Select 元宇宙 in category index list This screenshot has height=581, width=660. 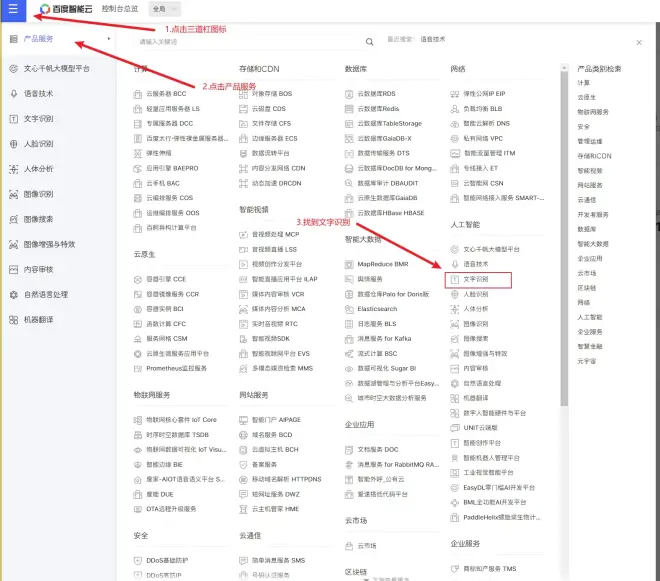click(587, 361)
